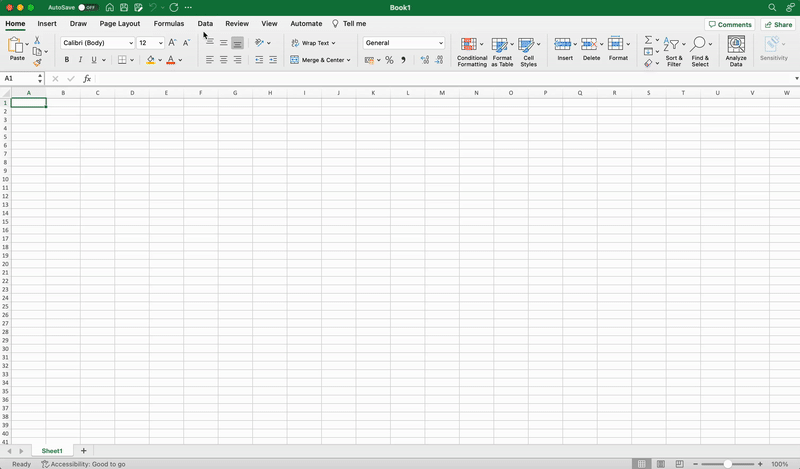Switch to the Formulas ribbon tab
The height and width of the screenshot is (469, 800).
click(x=168, y=23)
